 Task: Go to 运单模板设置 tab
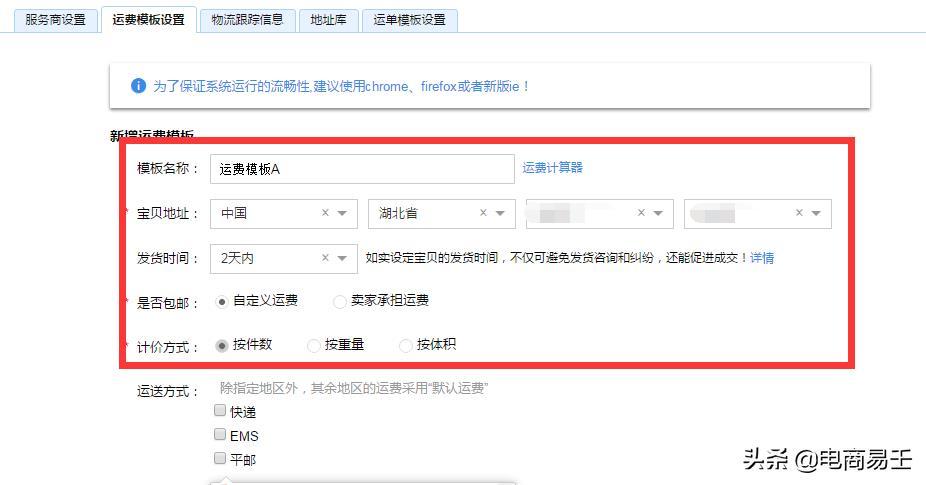coord(409,19)
